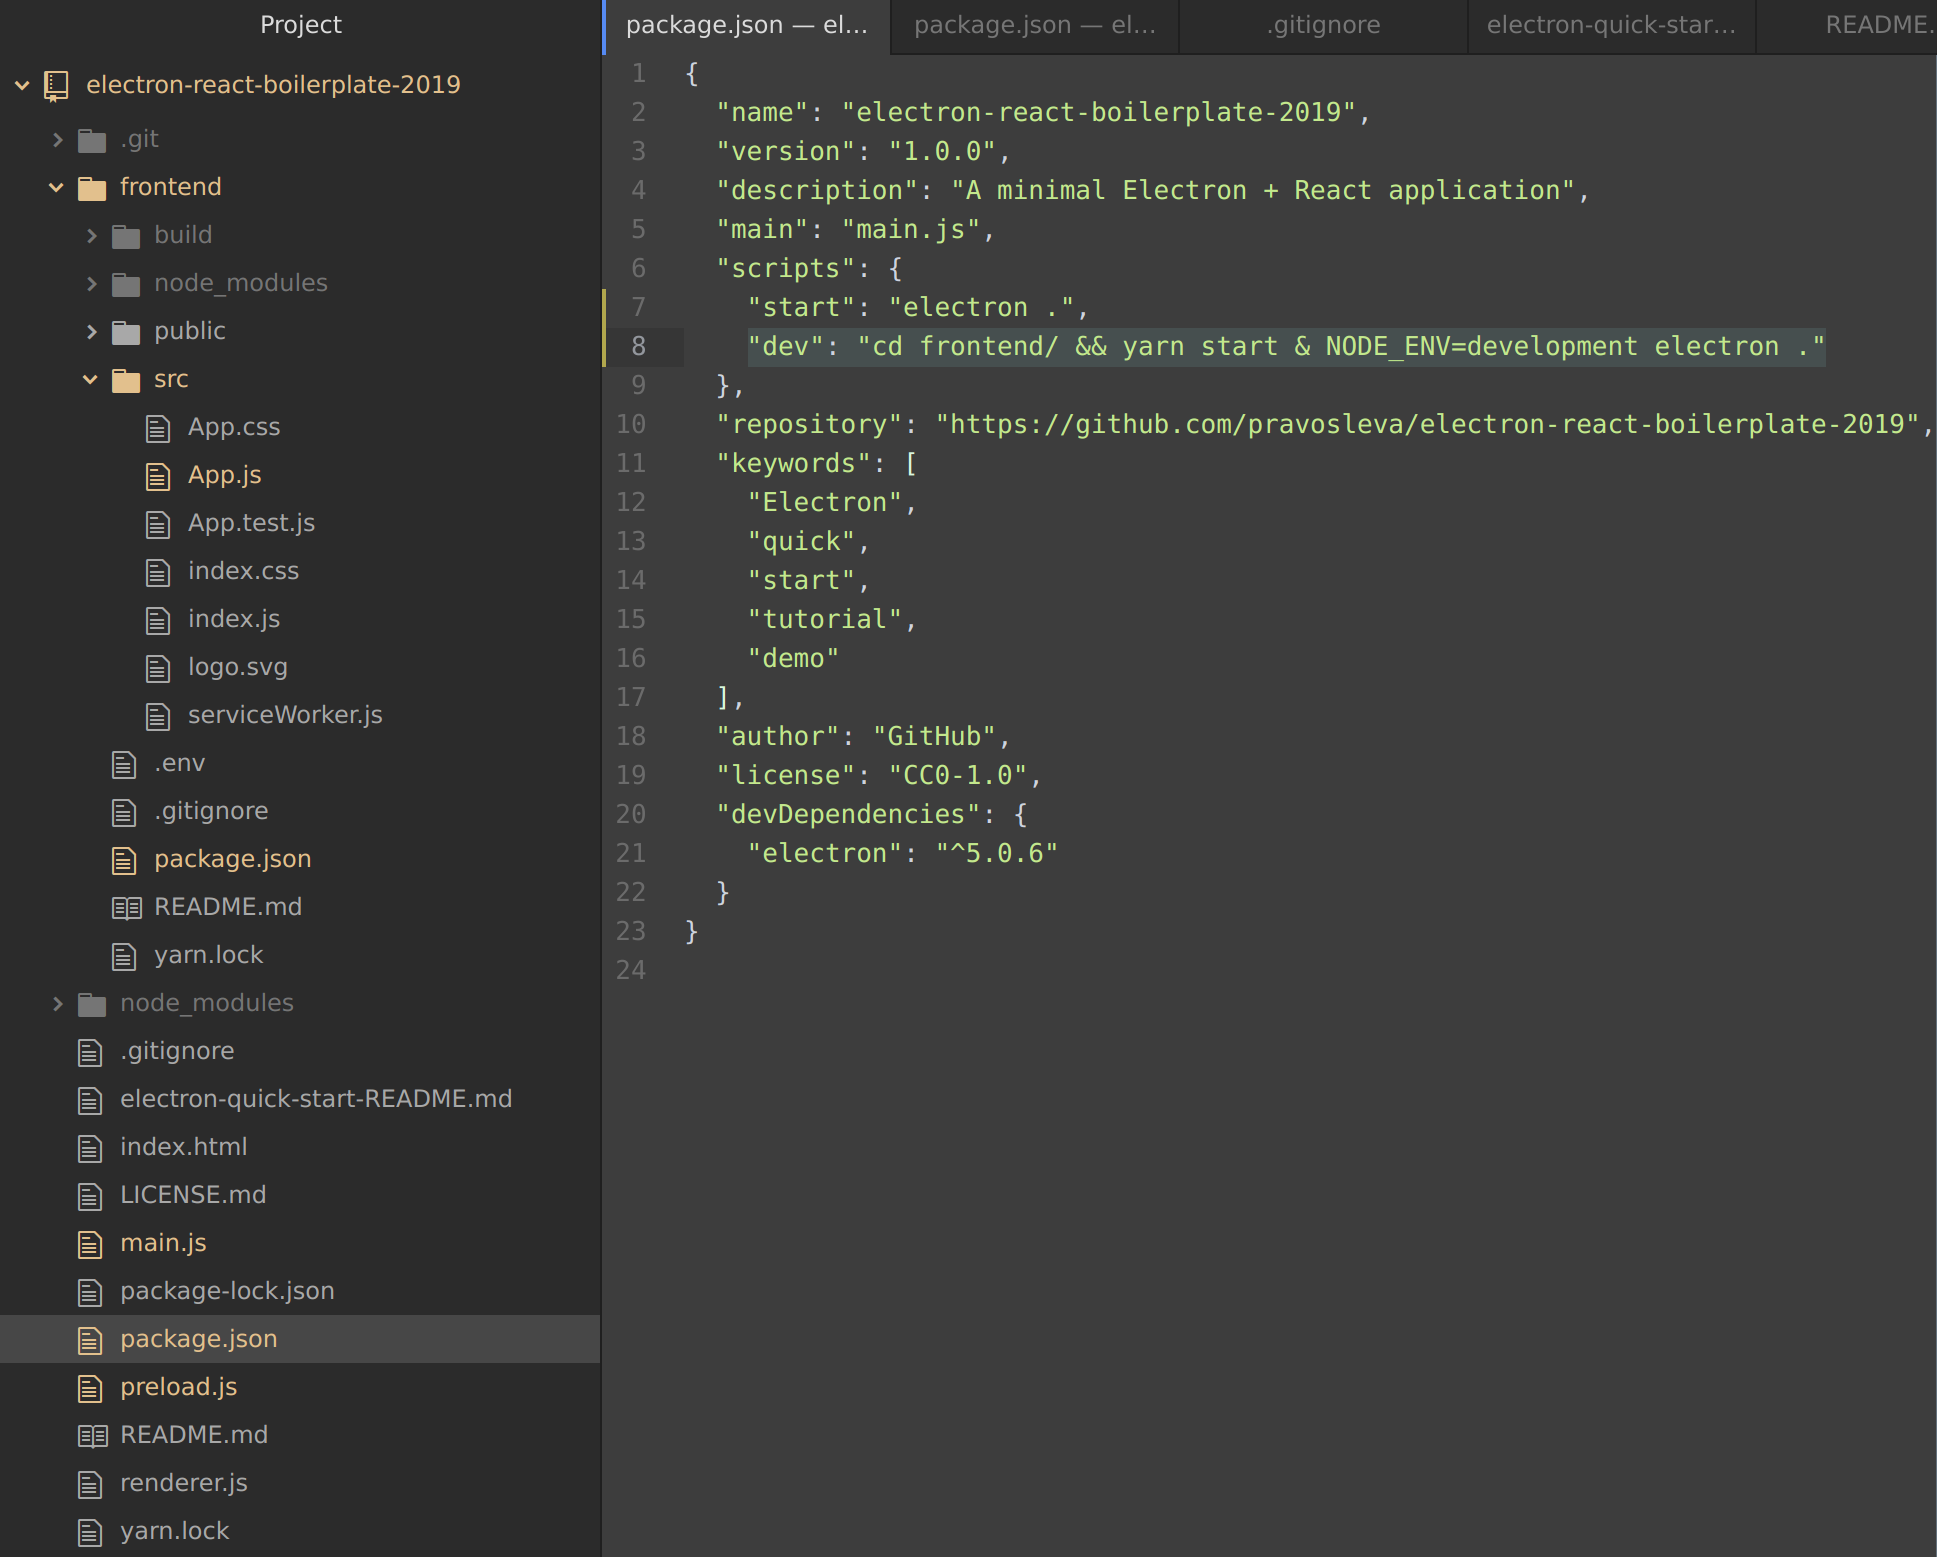
Task: Expand the build folder chevron
Action: point(91,235)
